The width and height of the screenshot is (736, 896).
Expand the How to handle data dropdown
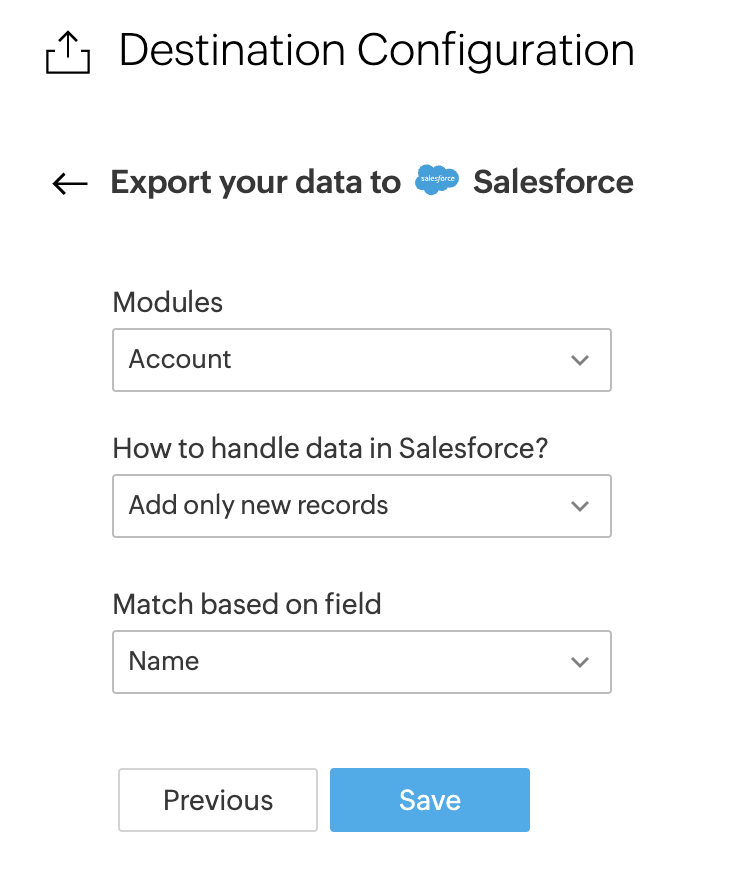click(361, 506)
